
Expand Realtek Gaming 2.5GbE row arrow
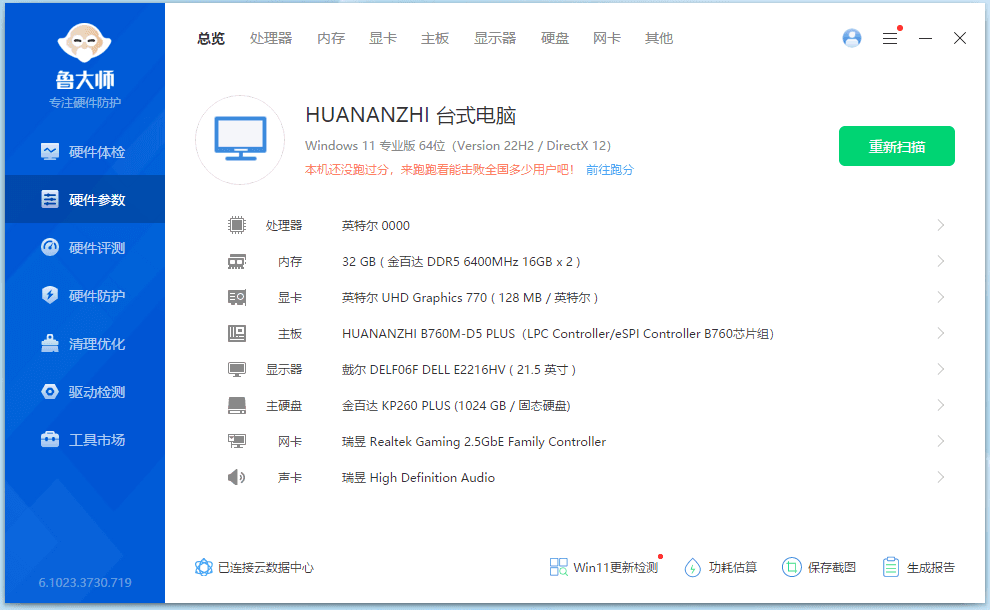tap(941, 441)
